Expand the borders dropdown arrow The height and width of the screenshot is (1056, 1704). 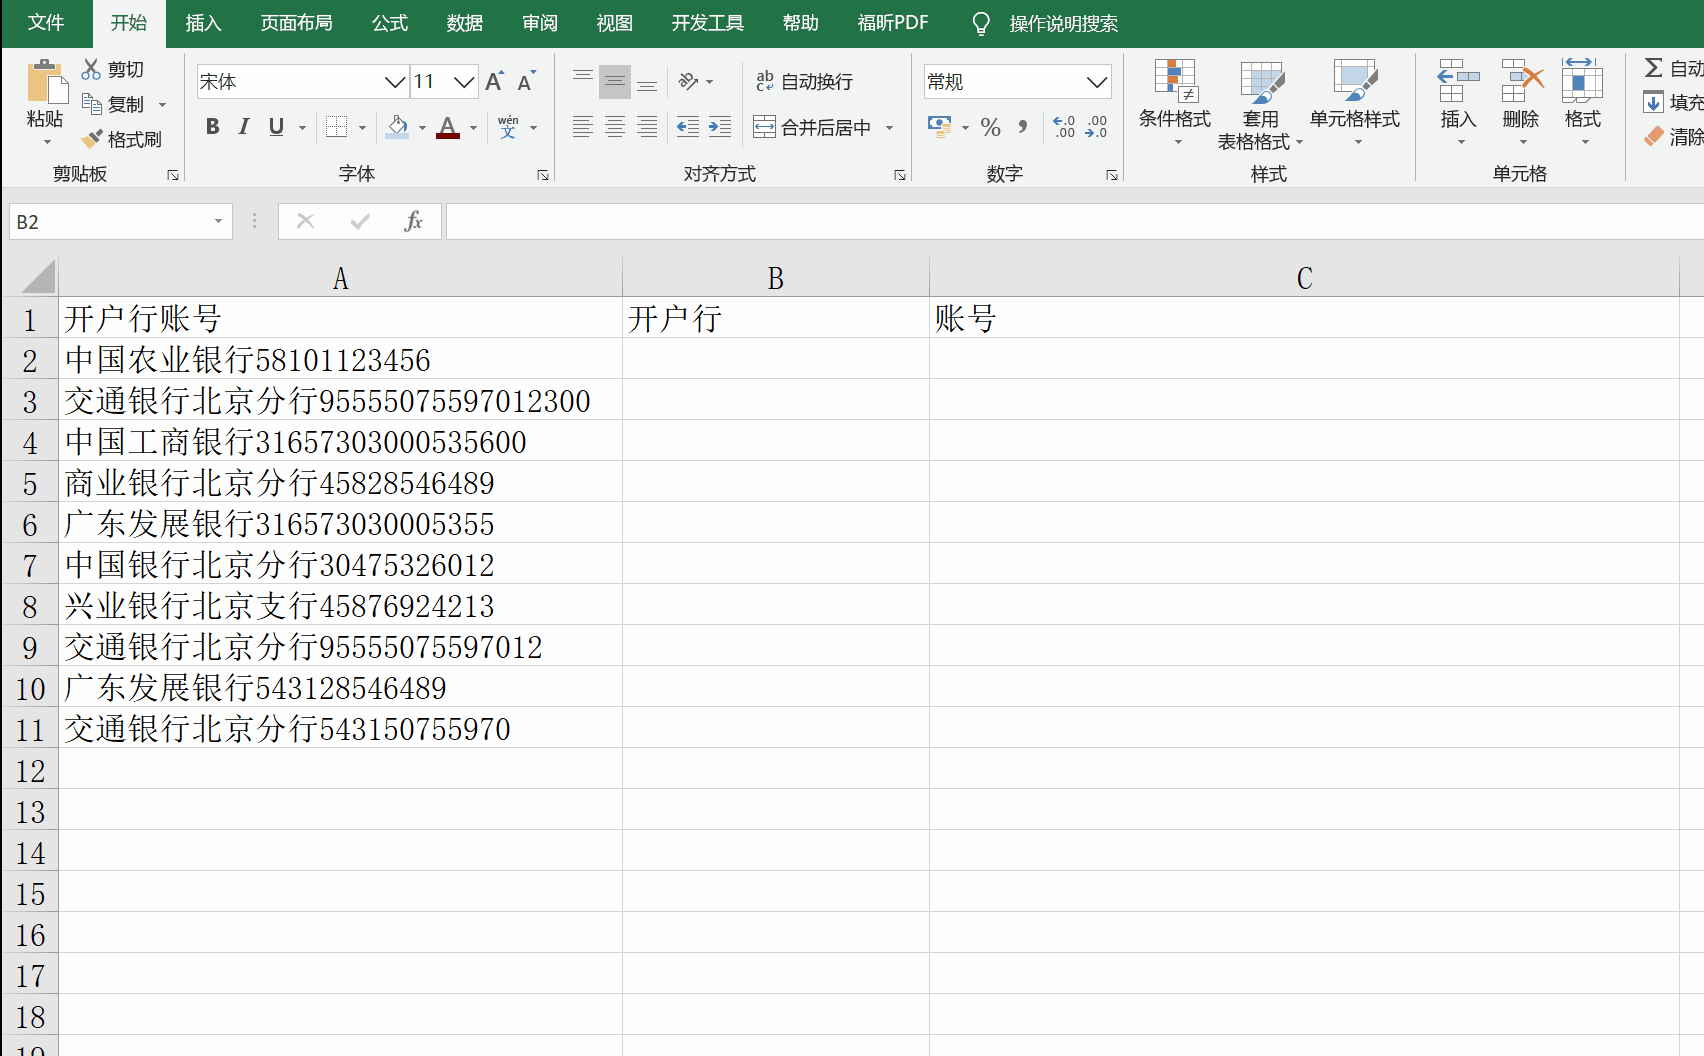[362, 128]
